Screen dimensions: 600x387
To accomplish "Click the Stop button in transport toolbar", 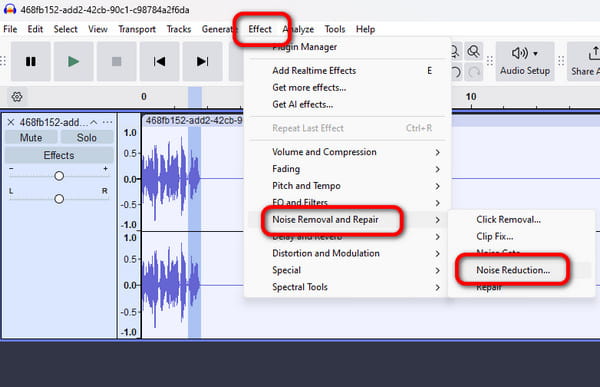I will click(x=116, y=62).
